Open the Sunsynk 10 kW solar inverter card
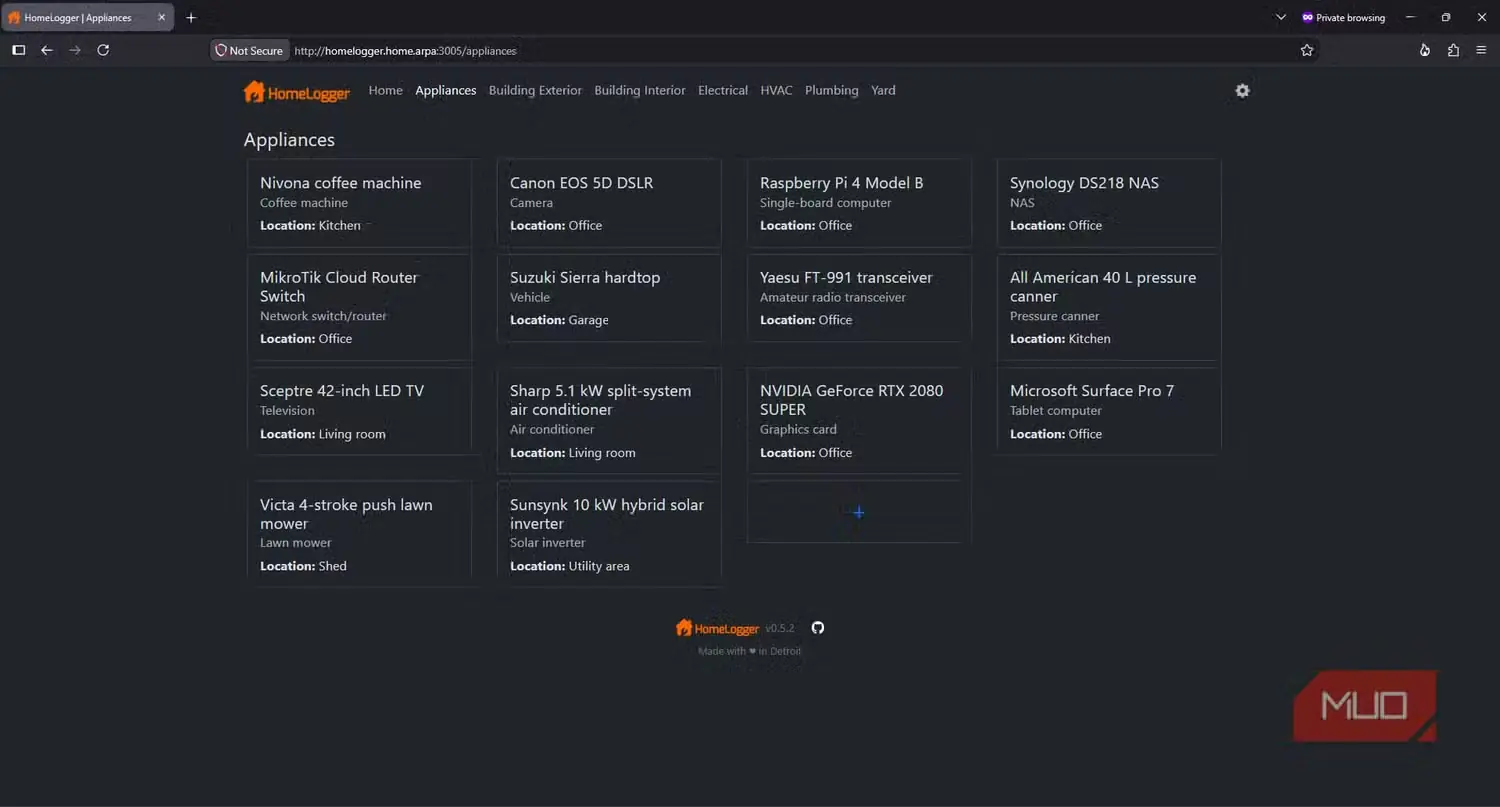 tap(609, 534)
